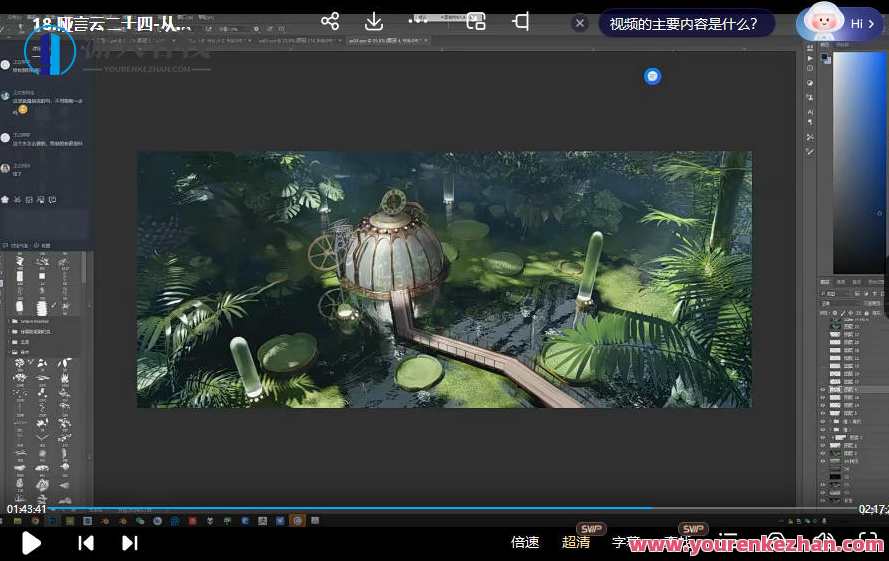The width and height of the screenshot is (889, 561).
Task: Skip to the next video
Action: pos(129,543)
